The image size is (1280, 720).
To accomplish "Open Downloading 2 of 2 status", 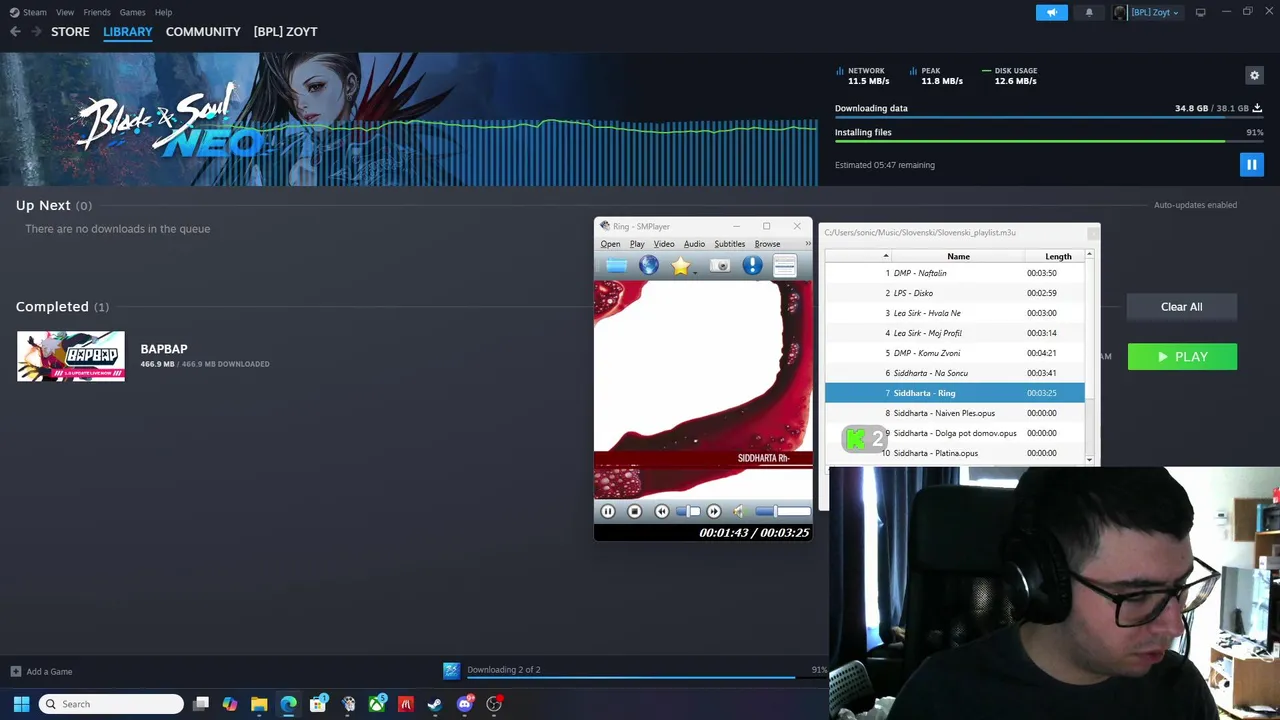I will pos(503,670).
